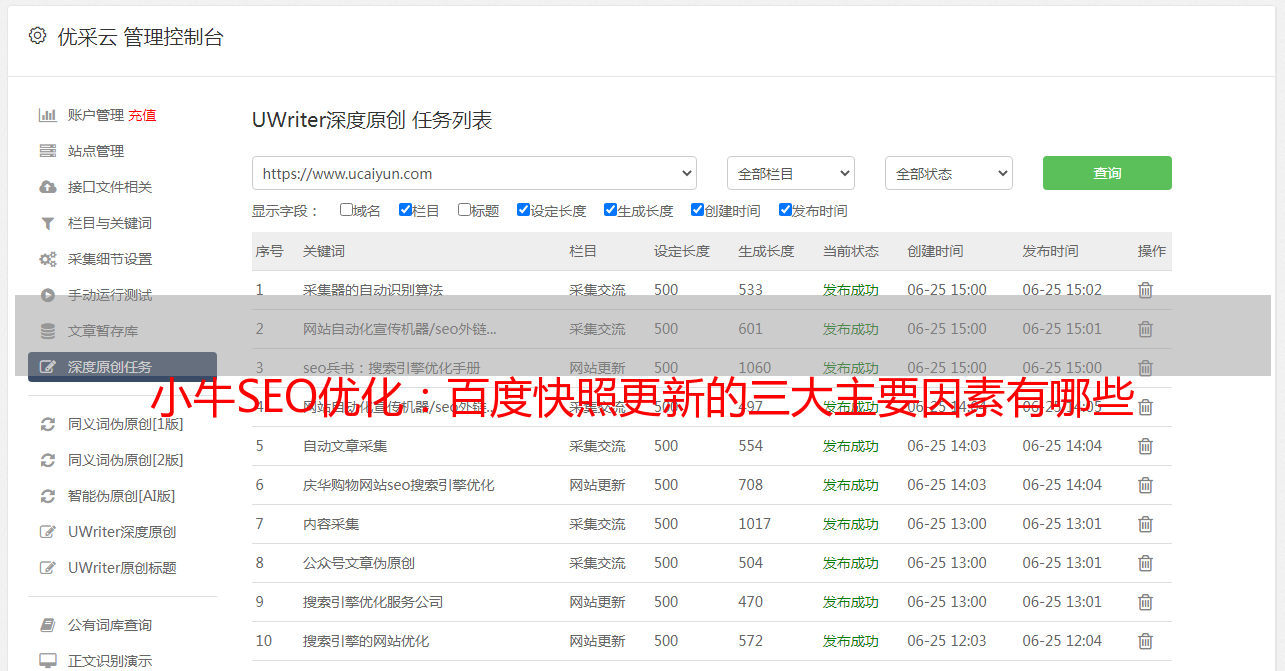Click the keyword 公众号文章伪原创
Viewport: 1285px width, 671px height.
pos(359,563)
